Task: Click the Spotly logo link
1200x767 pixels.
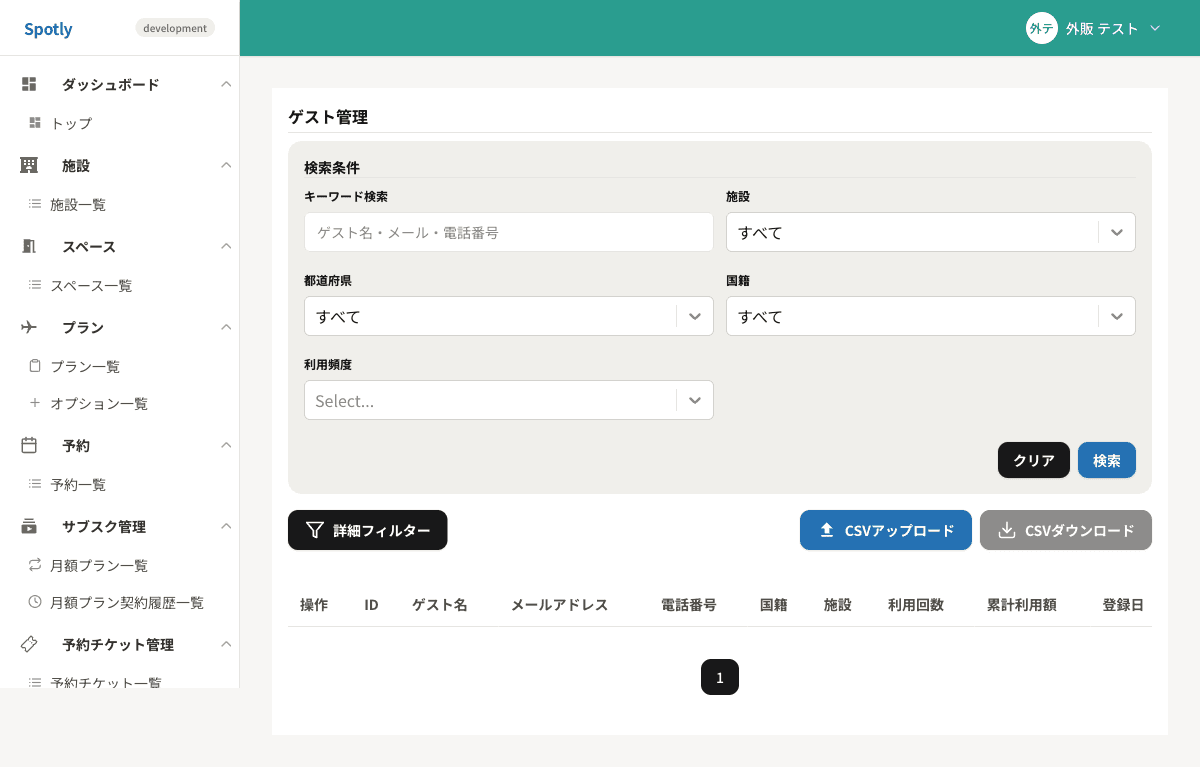Action: pos(48,28)
